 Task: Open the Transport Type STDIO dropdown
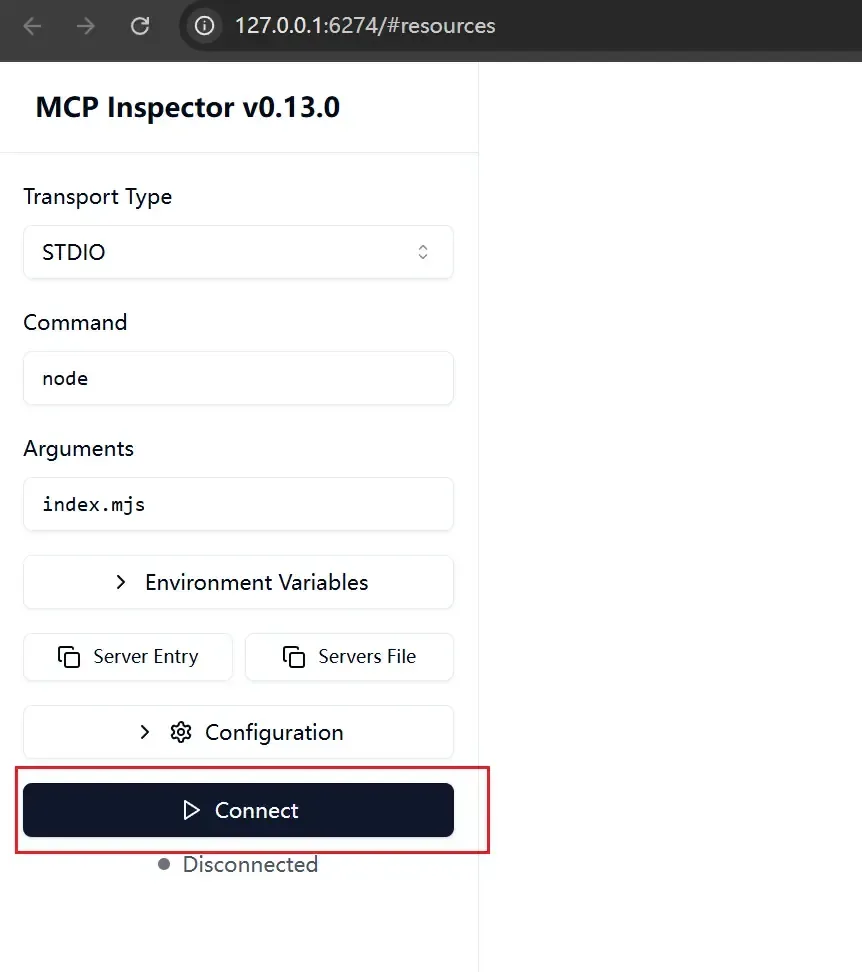238,252
